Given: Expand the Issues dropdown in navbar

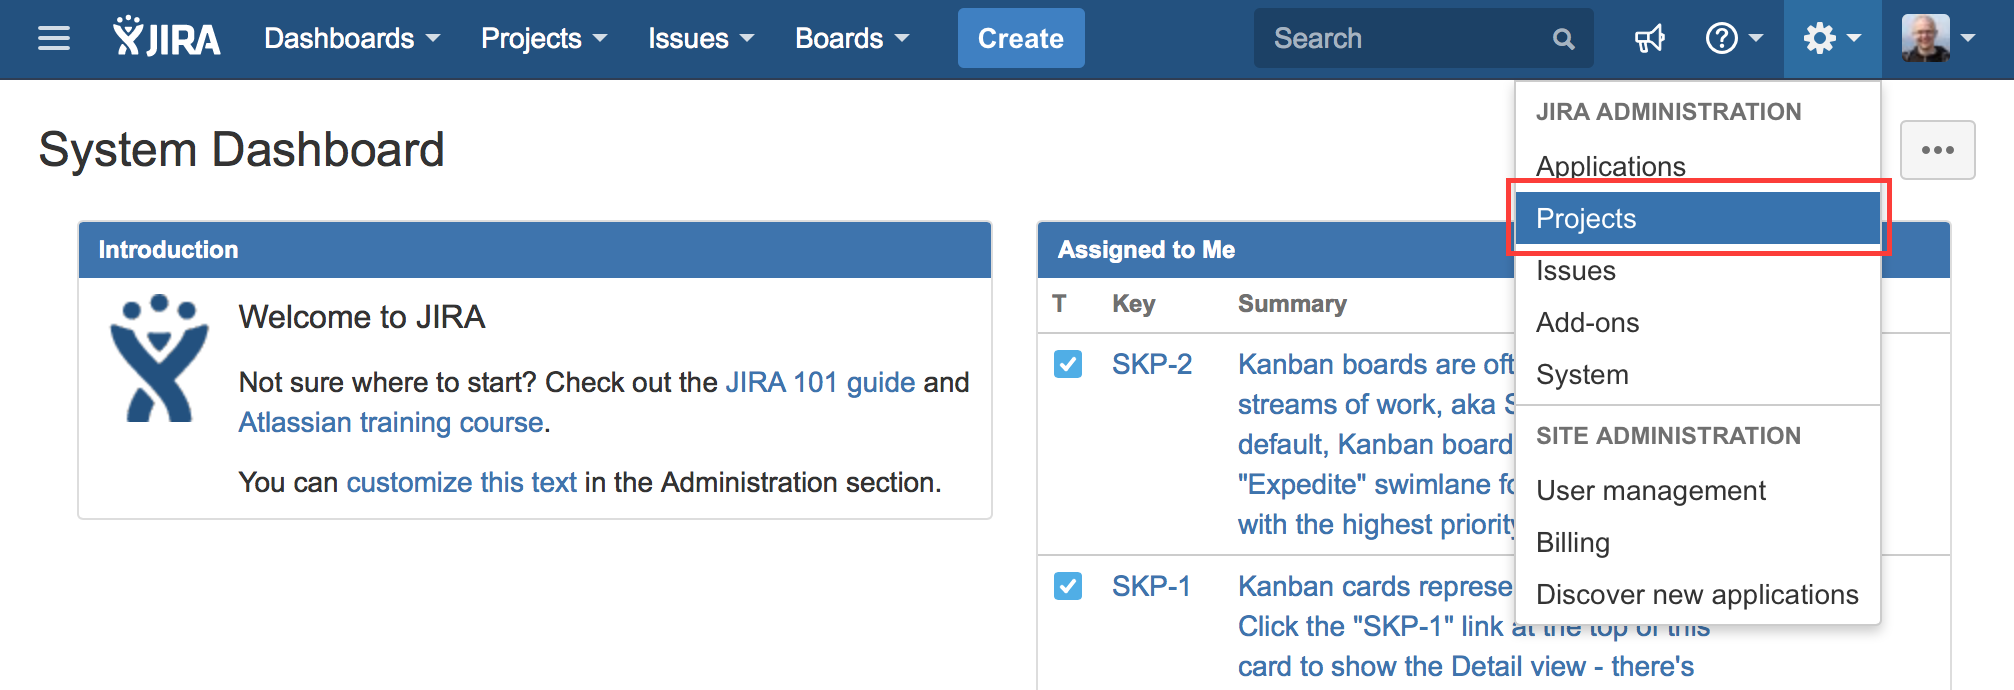Looking at the screenshot, I should [701, 39].
